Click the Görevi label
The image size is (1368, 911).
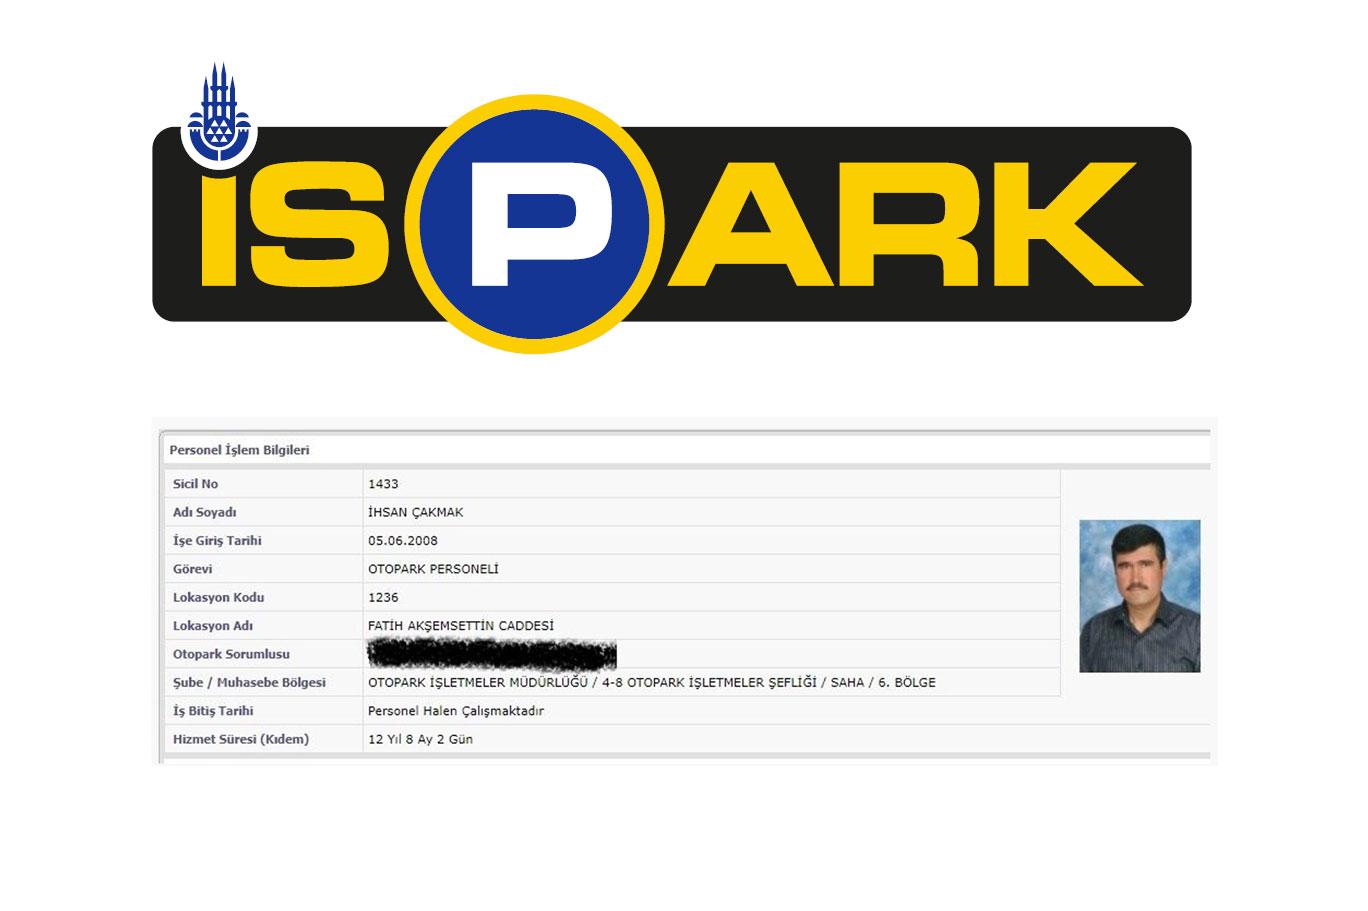tap(192, 569)
